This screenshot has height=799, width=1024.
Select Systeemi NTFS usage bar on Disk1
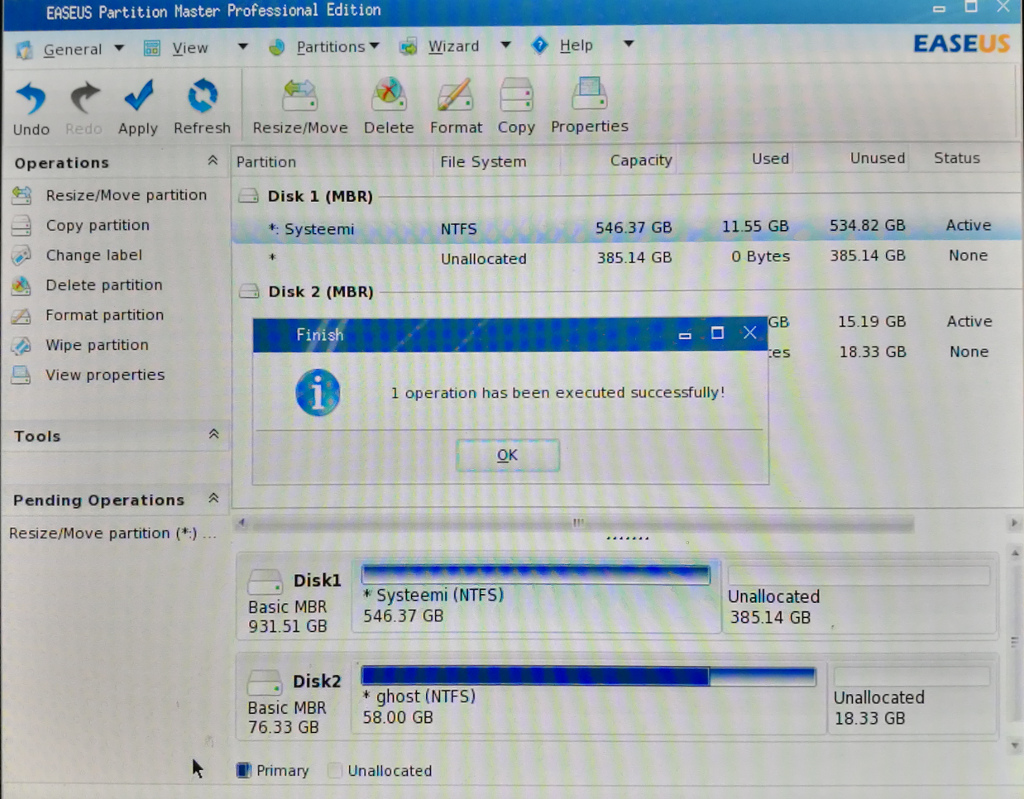coord(536,574)
